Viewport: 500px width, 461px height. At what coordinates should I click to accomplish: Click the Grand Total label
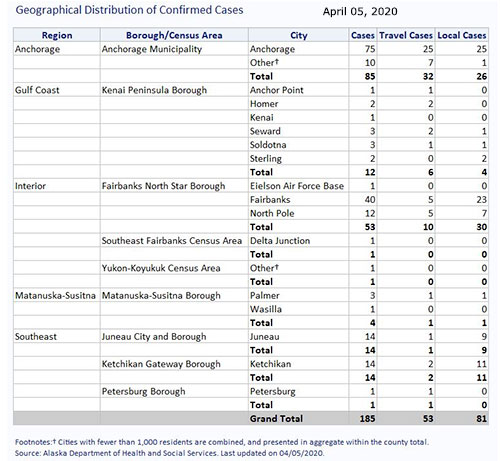[x=276, y=419]
